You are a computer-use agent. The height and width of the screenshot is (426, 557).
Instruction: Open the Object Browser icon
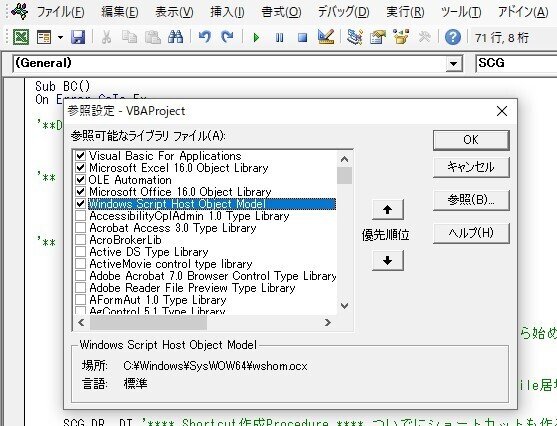click(401, 37)
